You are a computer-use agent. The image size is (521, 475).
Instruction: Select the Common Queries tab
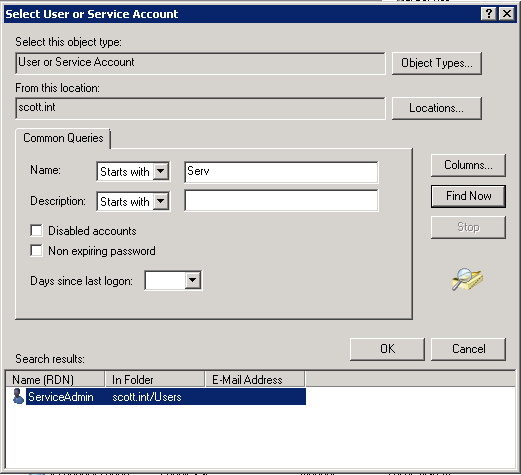click(x=63, y=138)
